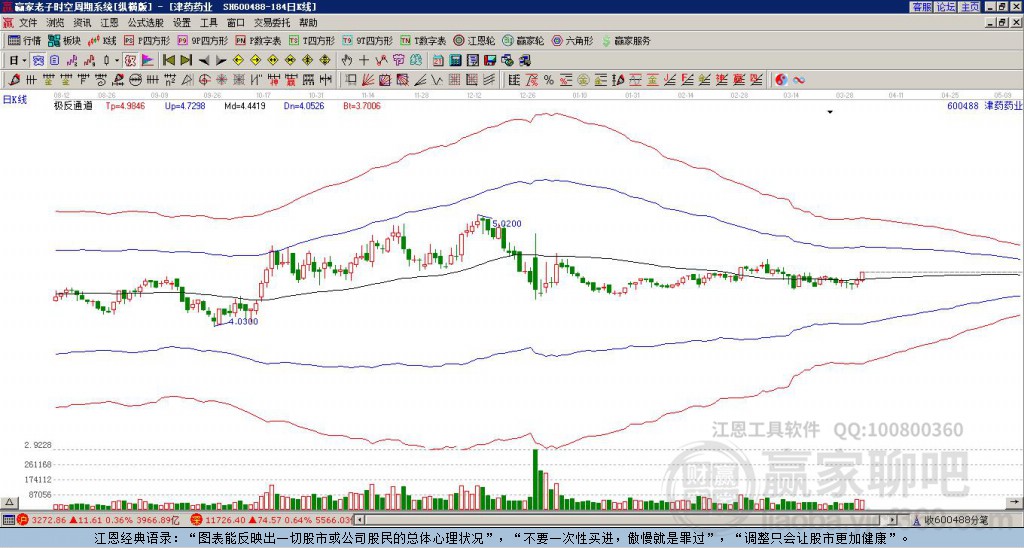Open the 行情 quotes view
Screen dimensions: 1024x548
point(24,40)
